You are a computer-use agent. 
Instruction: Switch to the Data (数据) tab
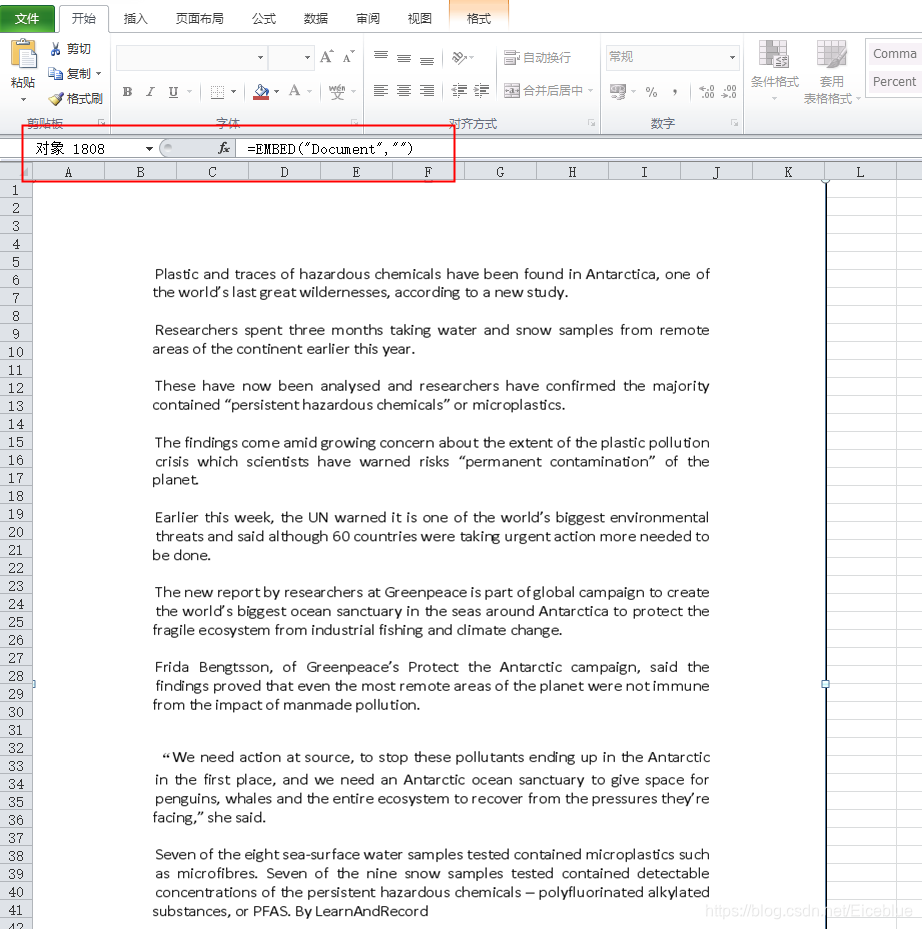coord(316,18)
